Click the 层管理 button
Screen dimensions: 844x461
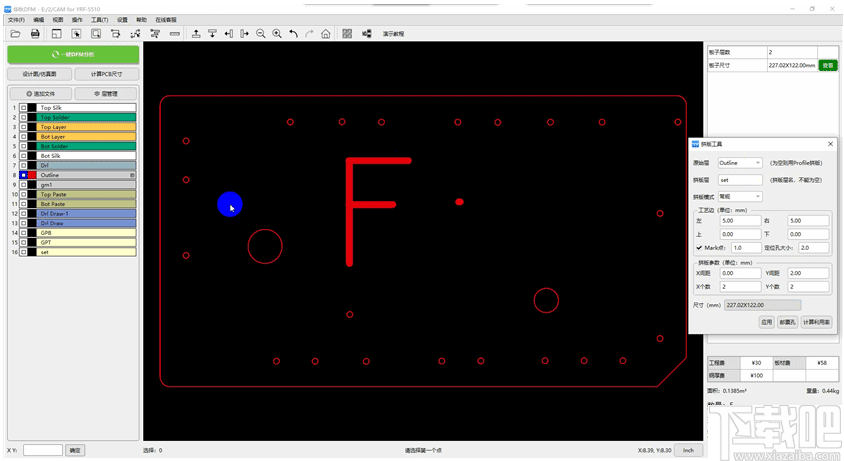coord(106,94)
